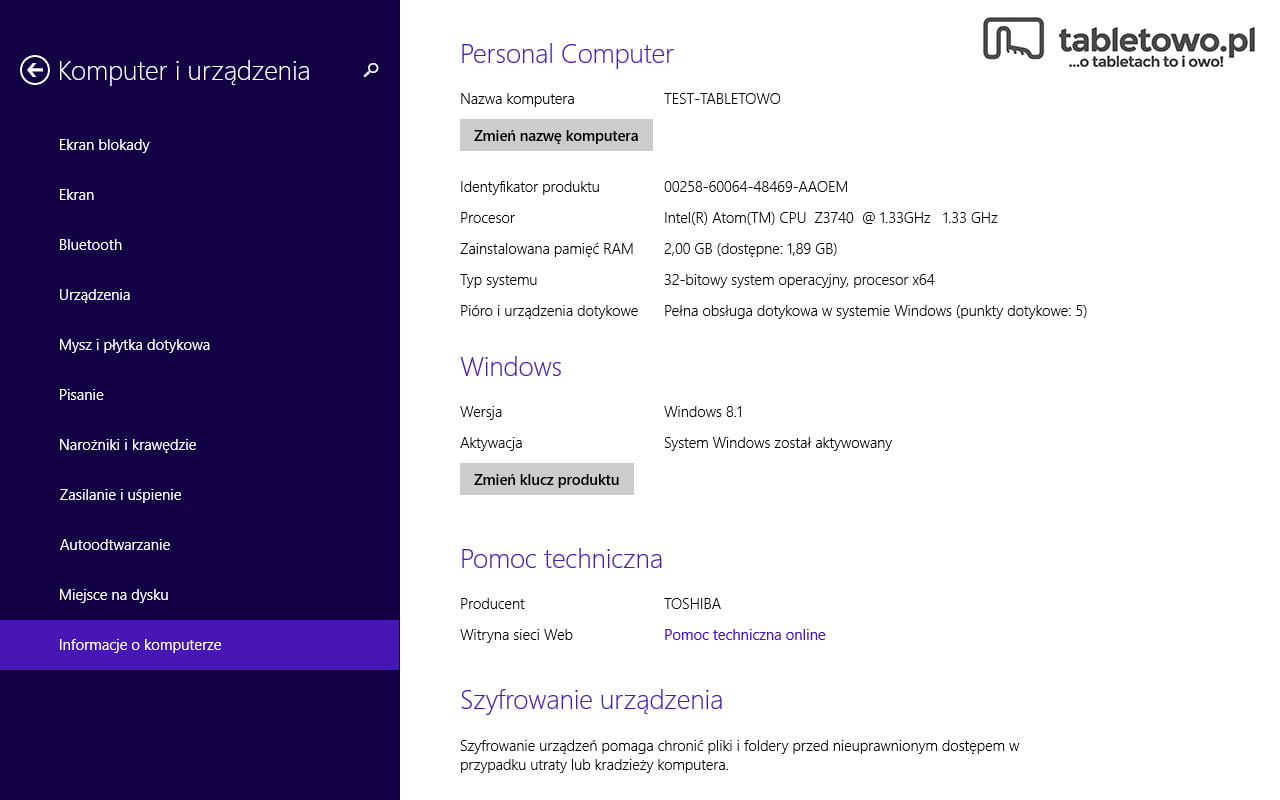
Task: Click 32-bitowy system operacyjny text
Action: (x=799, y=280)
